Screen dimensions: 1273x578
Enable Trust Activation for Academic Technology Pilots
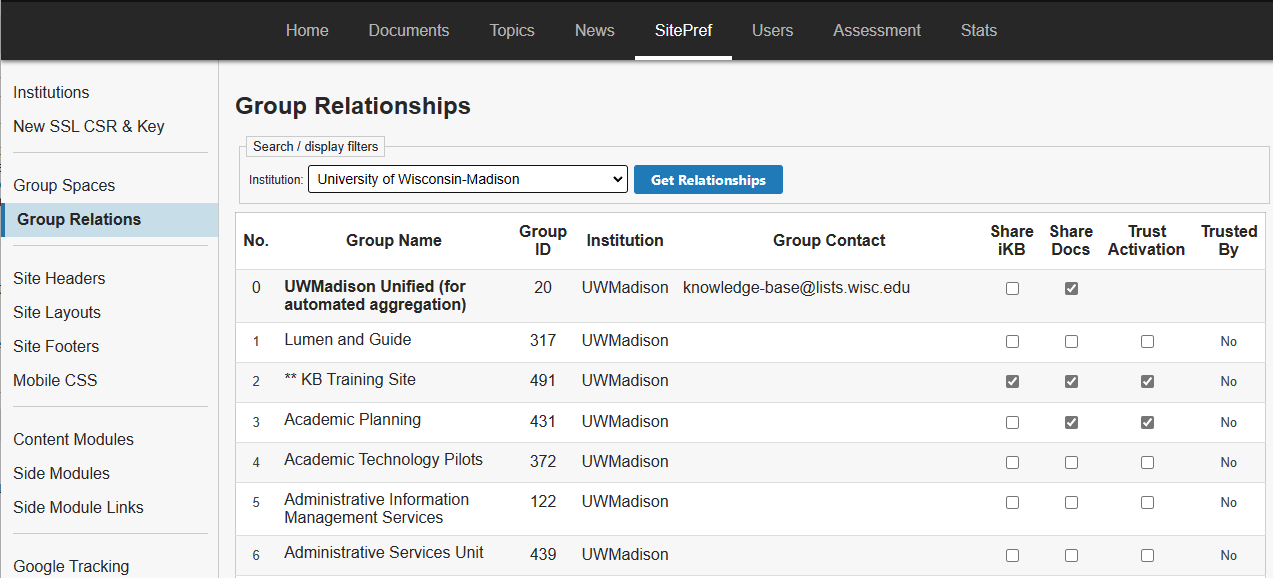[x=1147, y=463]
